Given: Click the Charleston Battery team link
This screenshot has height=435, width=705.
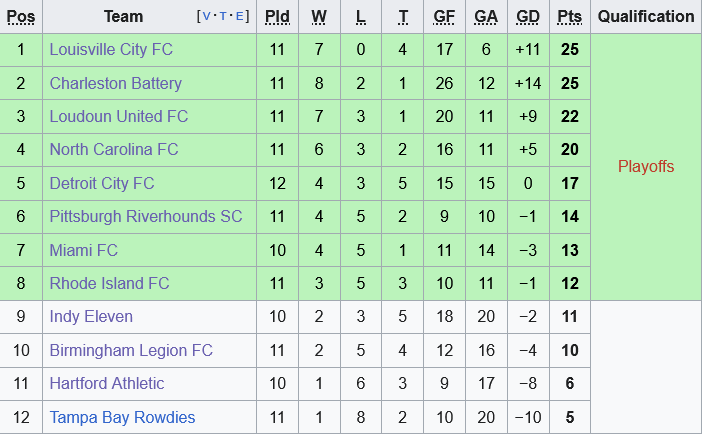Looking at the screenshot, I should tap(116, 83).
